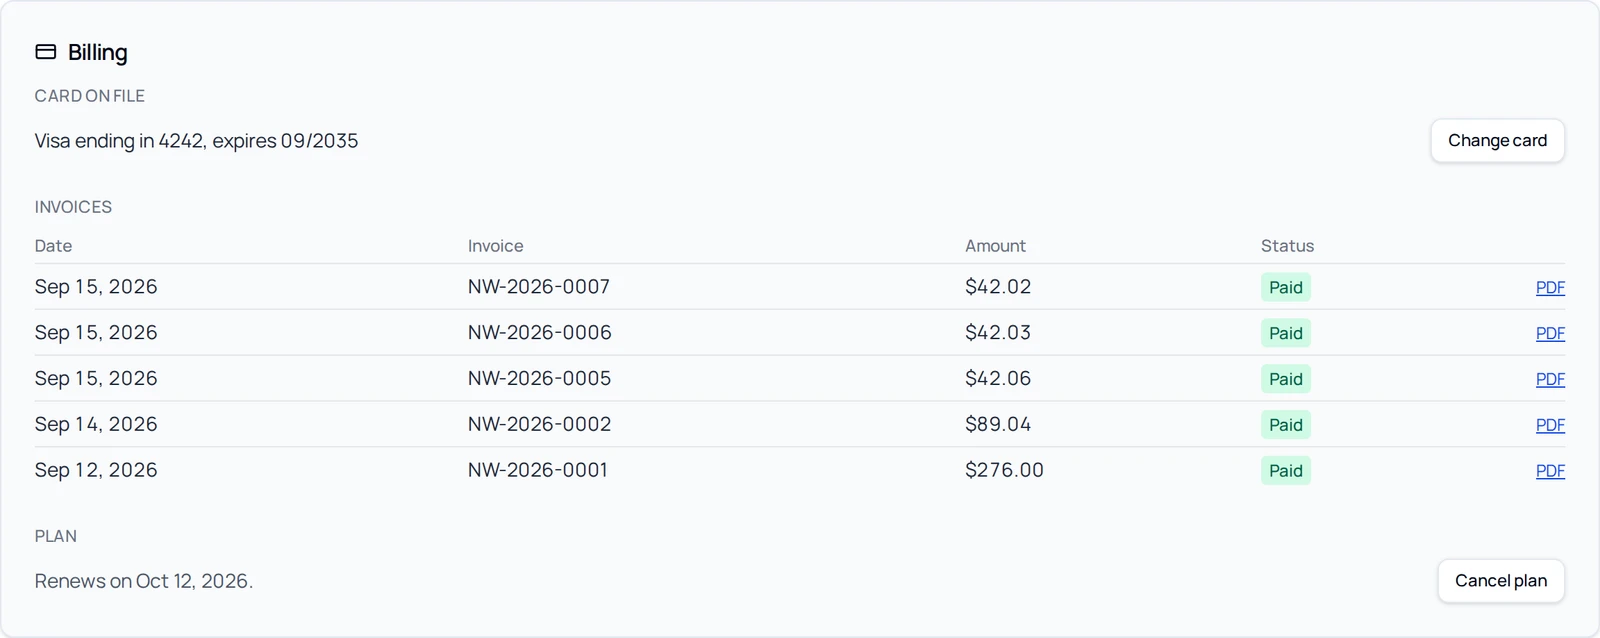Viewport: 1600px width, 638px height.
Task: Open the PDF for invoice NW-2026-0002
Action: [1550, 426]
